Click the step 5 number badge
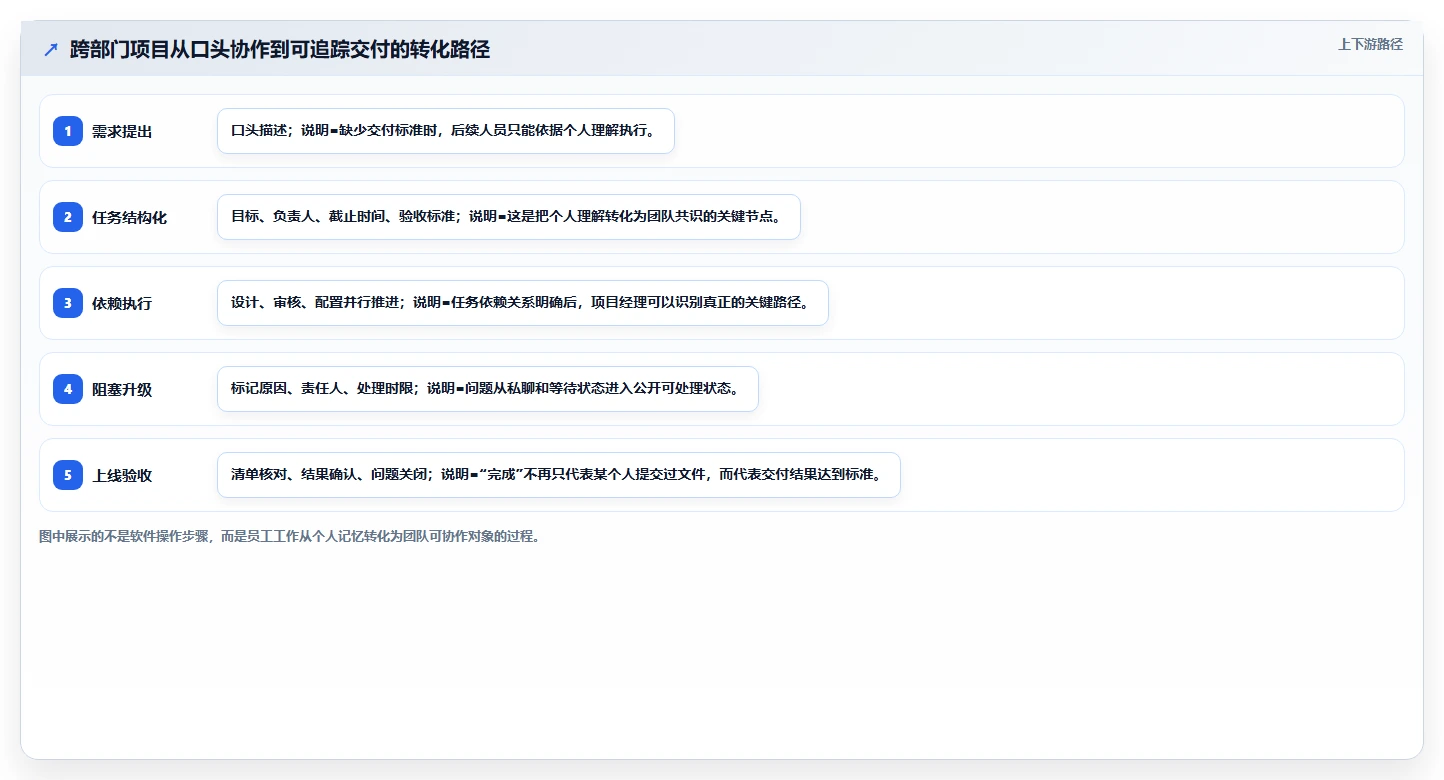The height and width of the screenshot is (780, 1444). pyautogui.click(x=68, y=475)
